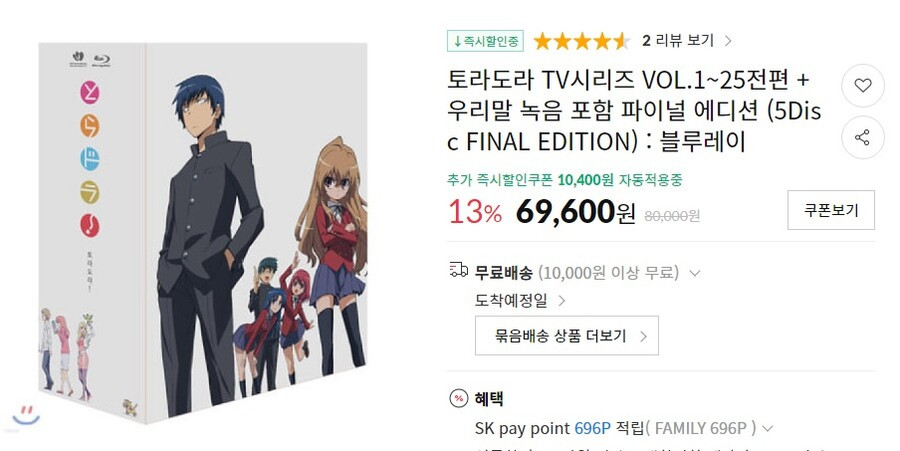Image resolution: width=900 pixels, height=451 pixels.
Task: Click the product title 토라도라 TV시리즈
Action: pos(634,111)
